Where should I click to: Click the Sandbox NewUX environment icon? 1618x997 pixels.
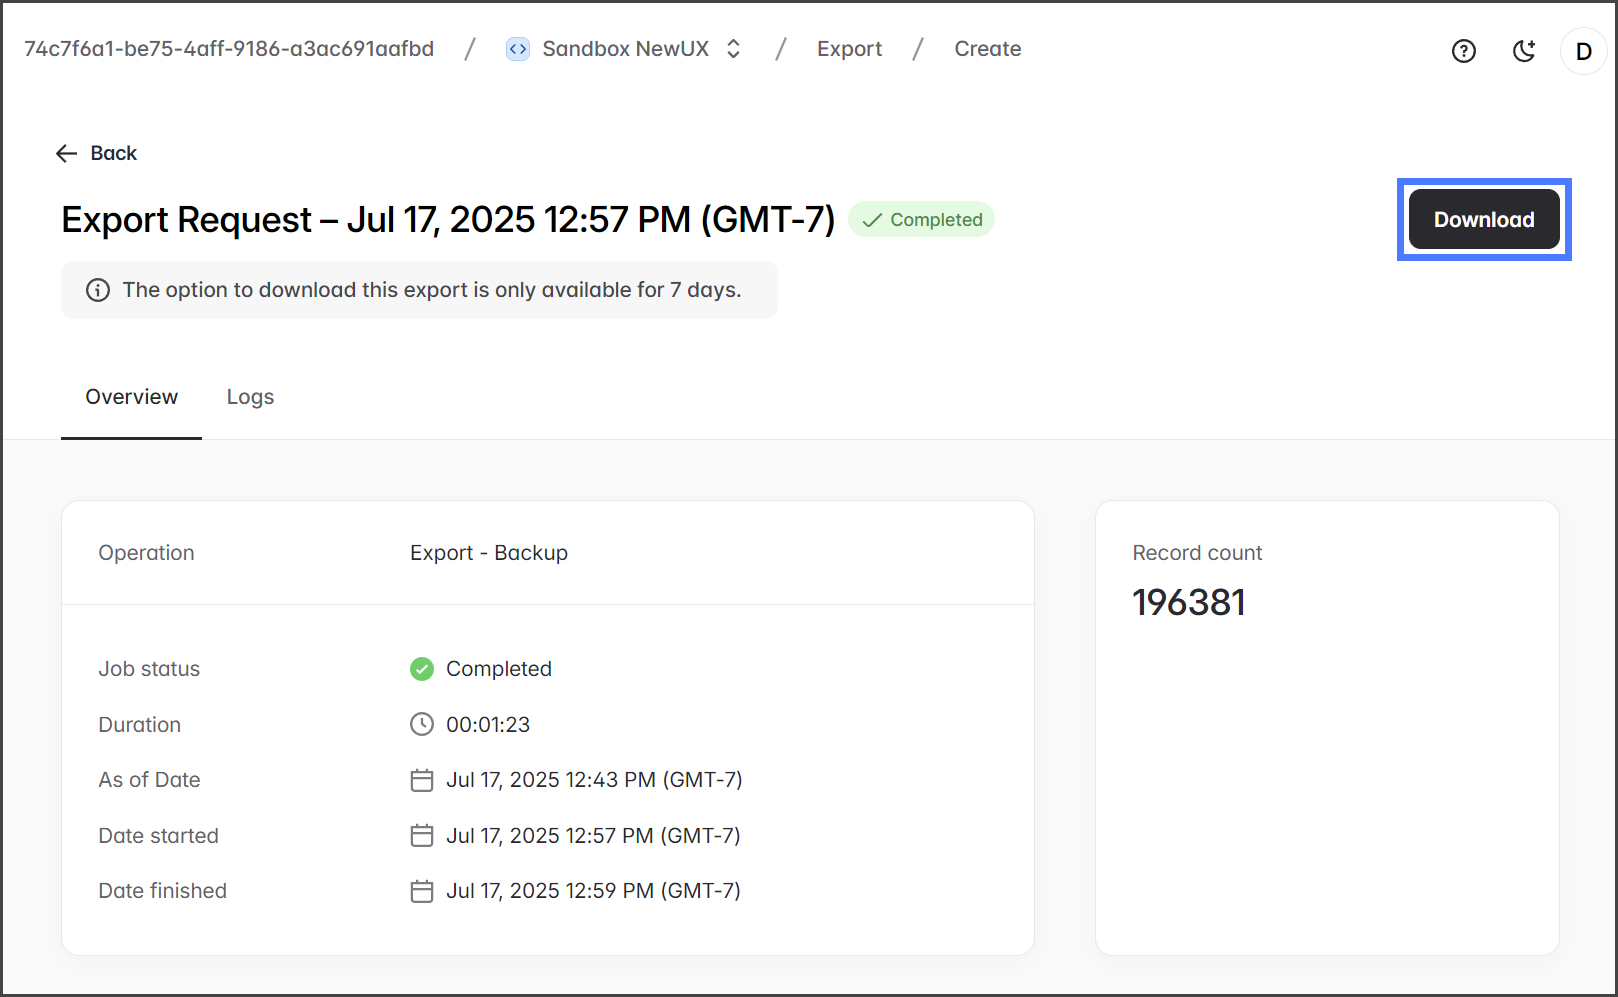point(517,49)
